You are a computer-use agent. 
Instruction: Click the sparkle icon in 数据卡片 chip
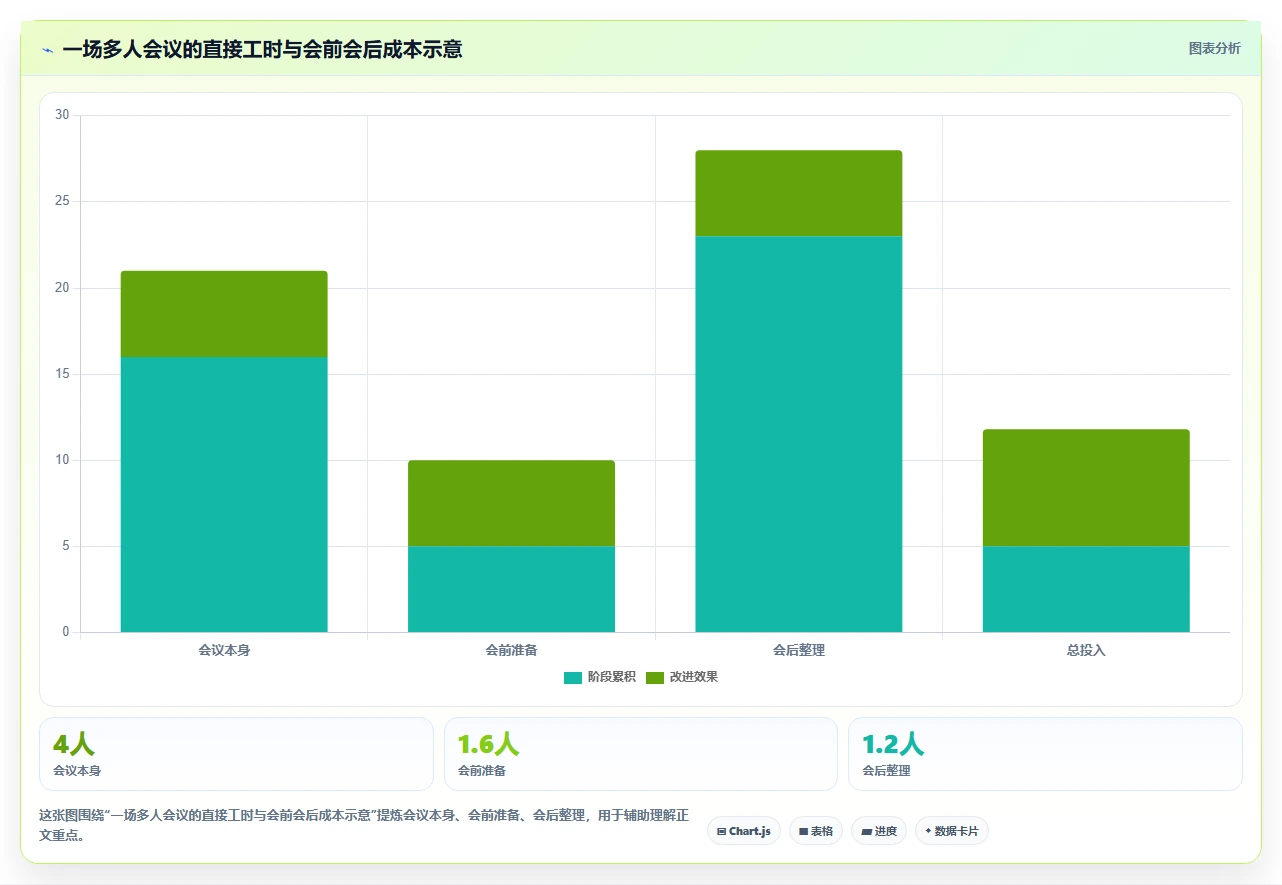[x=928, y=831]
